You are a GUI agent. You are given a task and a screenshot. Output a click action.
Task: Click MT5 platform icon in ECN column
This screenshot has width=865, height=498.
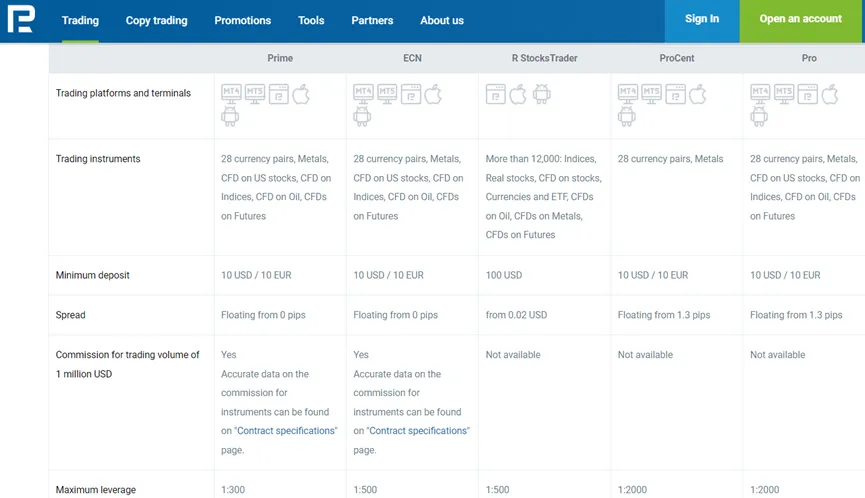click(387, 94)
